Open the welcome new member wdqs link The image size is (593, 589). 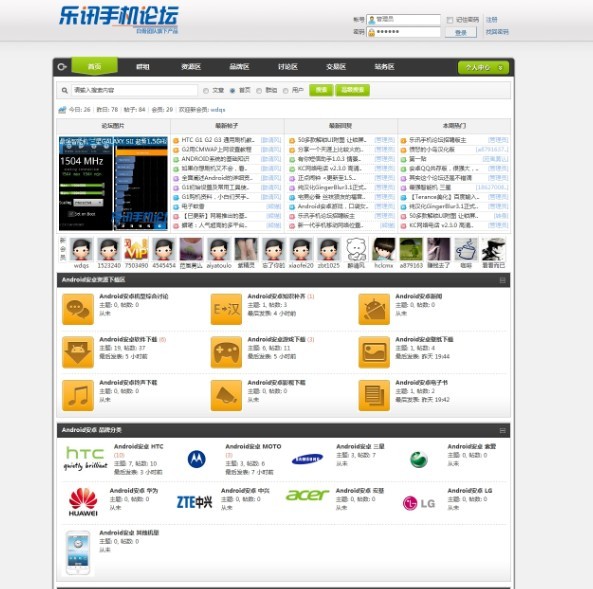tap(218, 110)
